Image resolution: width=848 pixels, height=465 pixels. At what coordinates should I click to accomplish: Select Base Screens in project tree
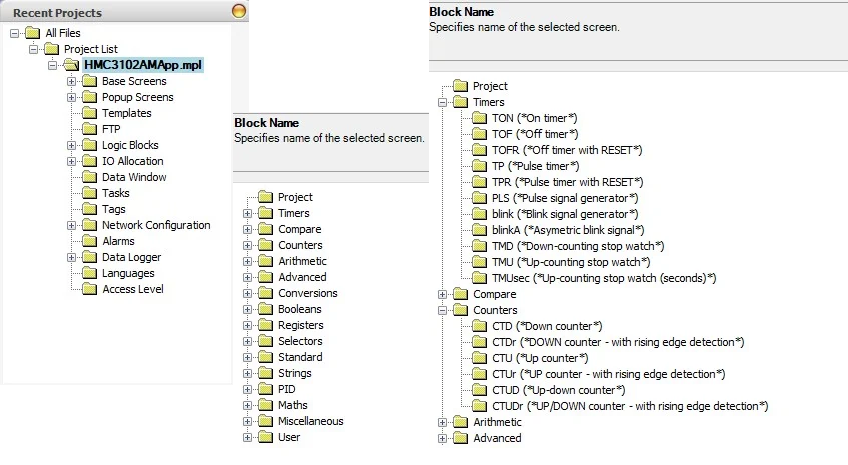point(134,81)
